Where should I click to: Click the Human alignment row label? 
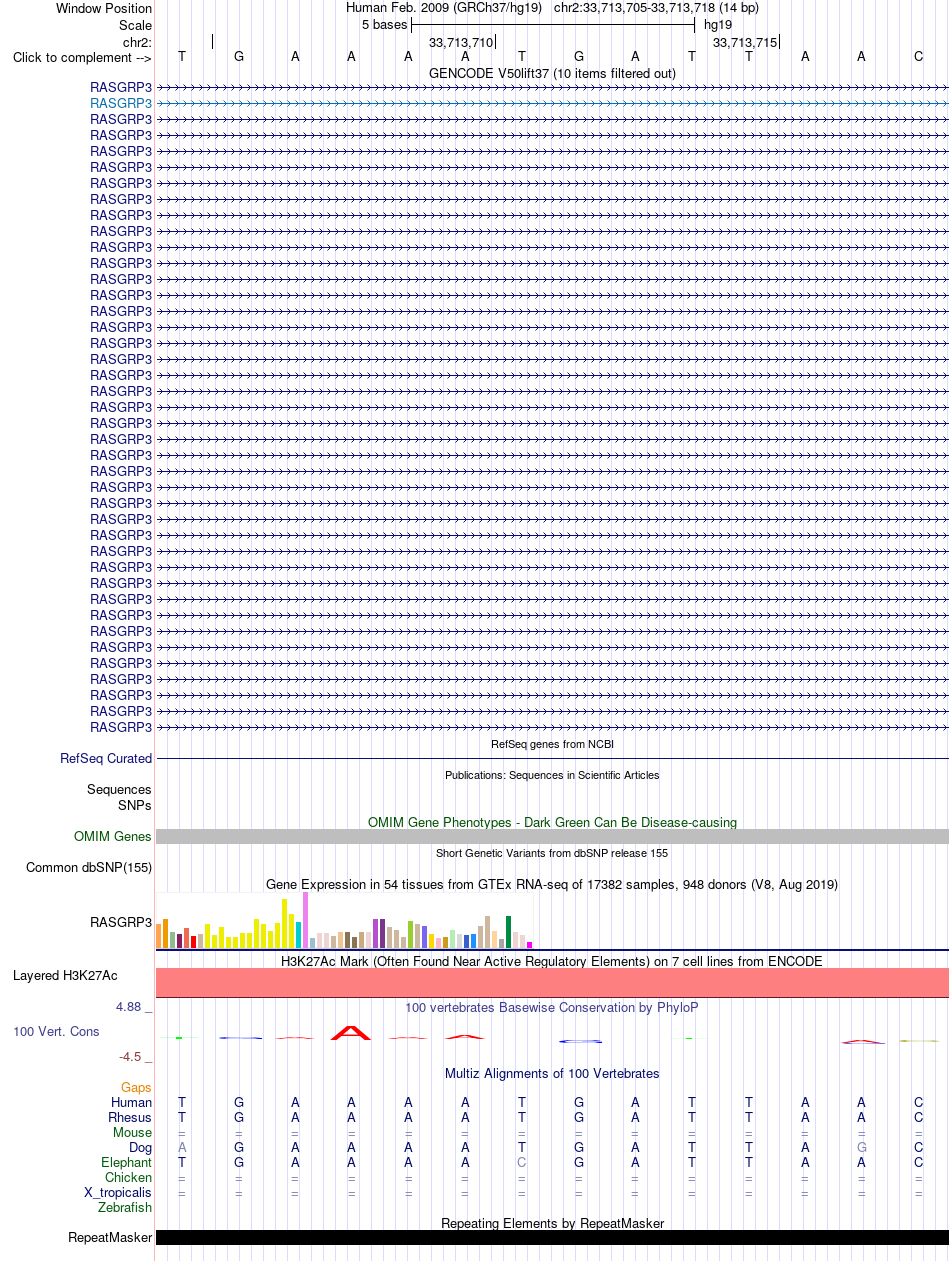click(x=132, y=1102)
